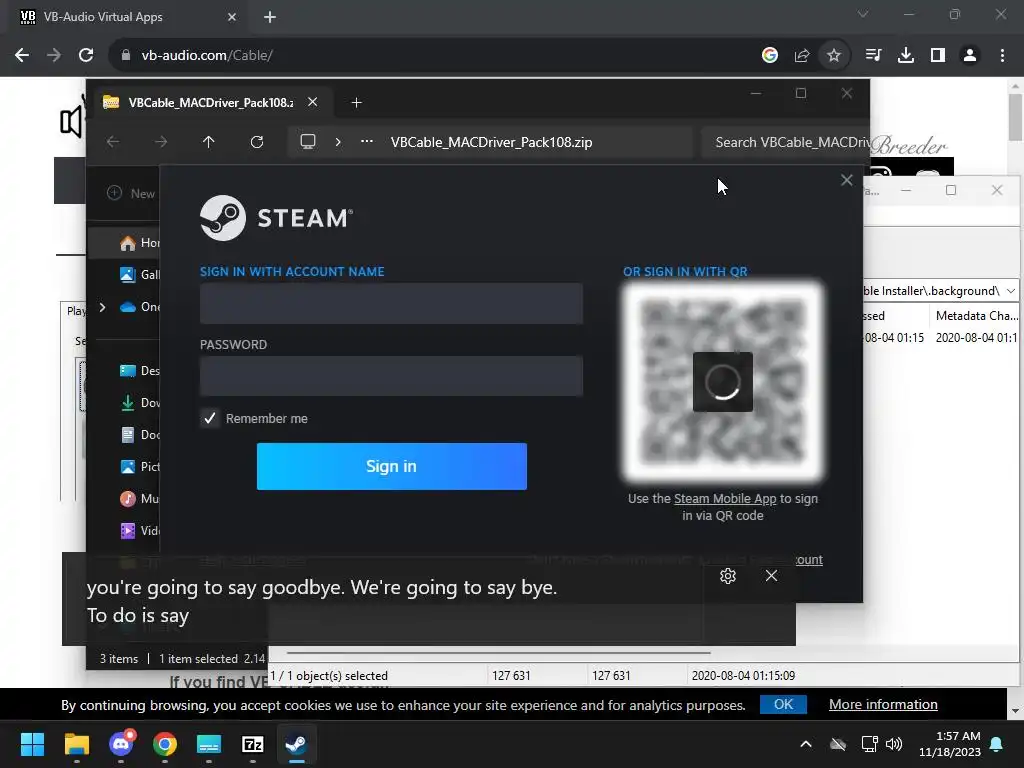Open Chrome downloads icon
1024x768 pixels.
[905, 56]
